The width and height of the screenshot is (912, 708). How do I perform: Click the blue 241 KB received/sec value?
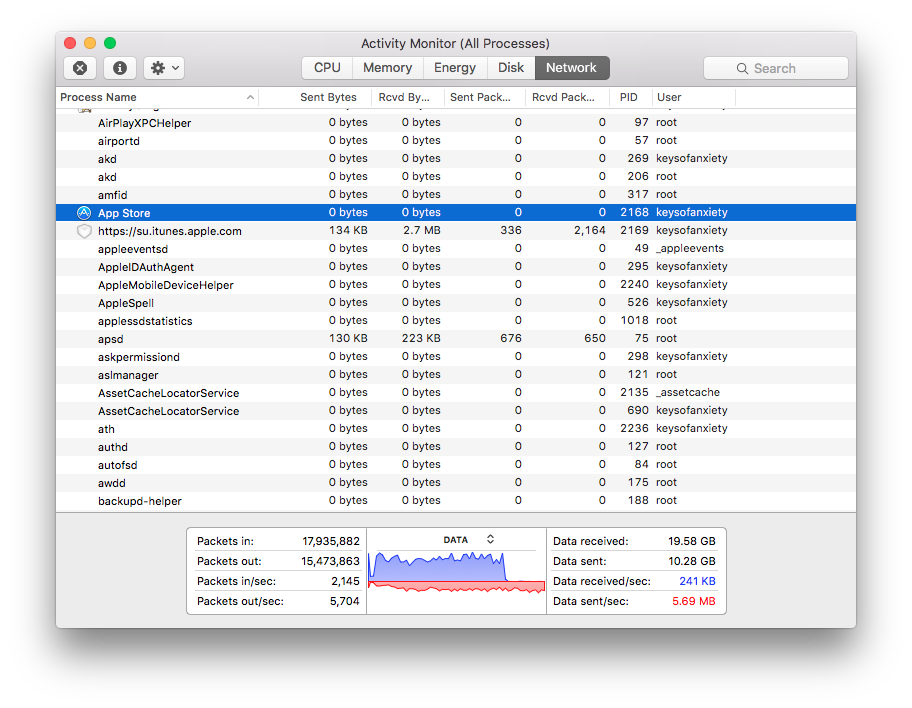(x=697, y=581)
